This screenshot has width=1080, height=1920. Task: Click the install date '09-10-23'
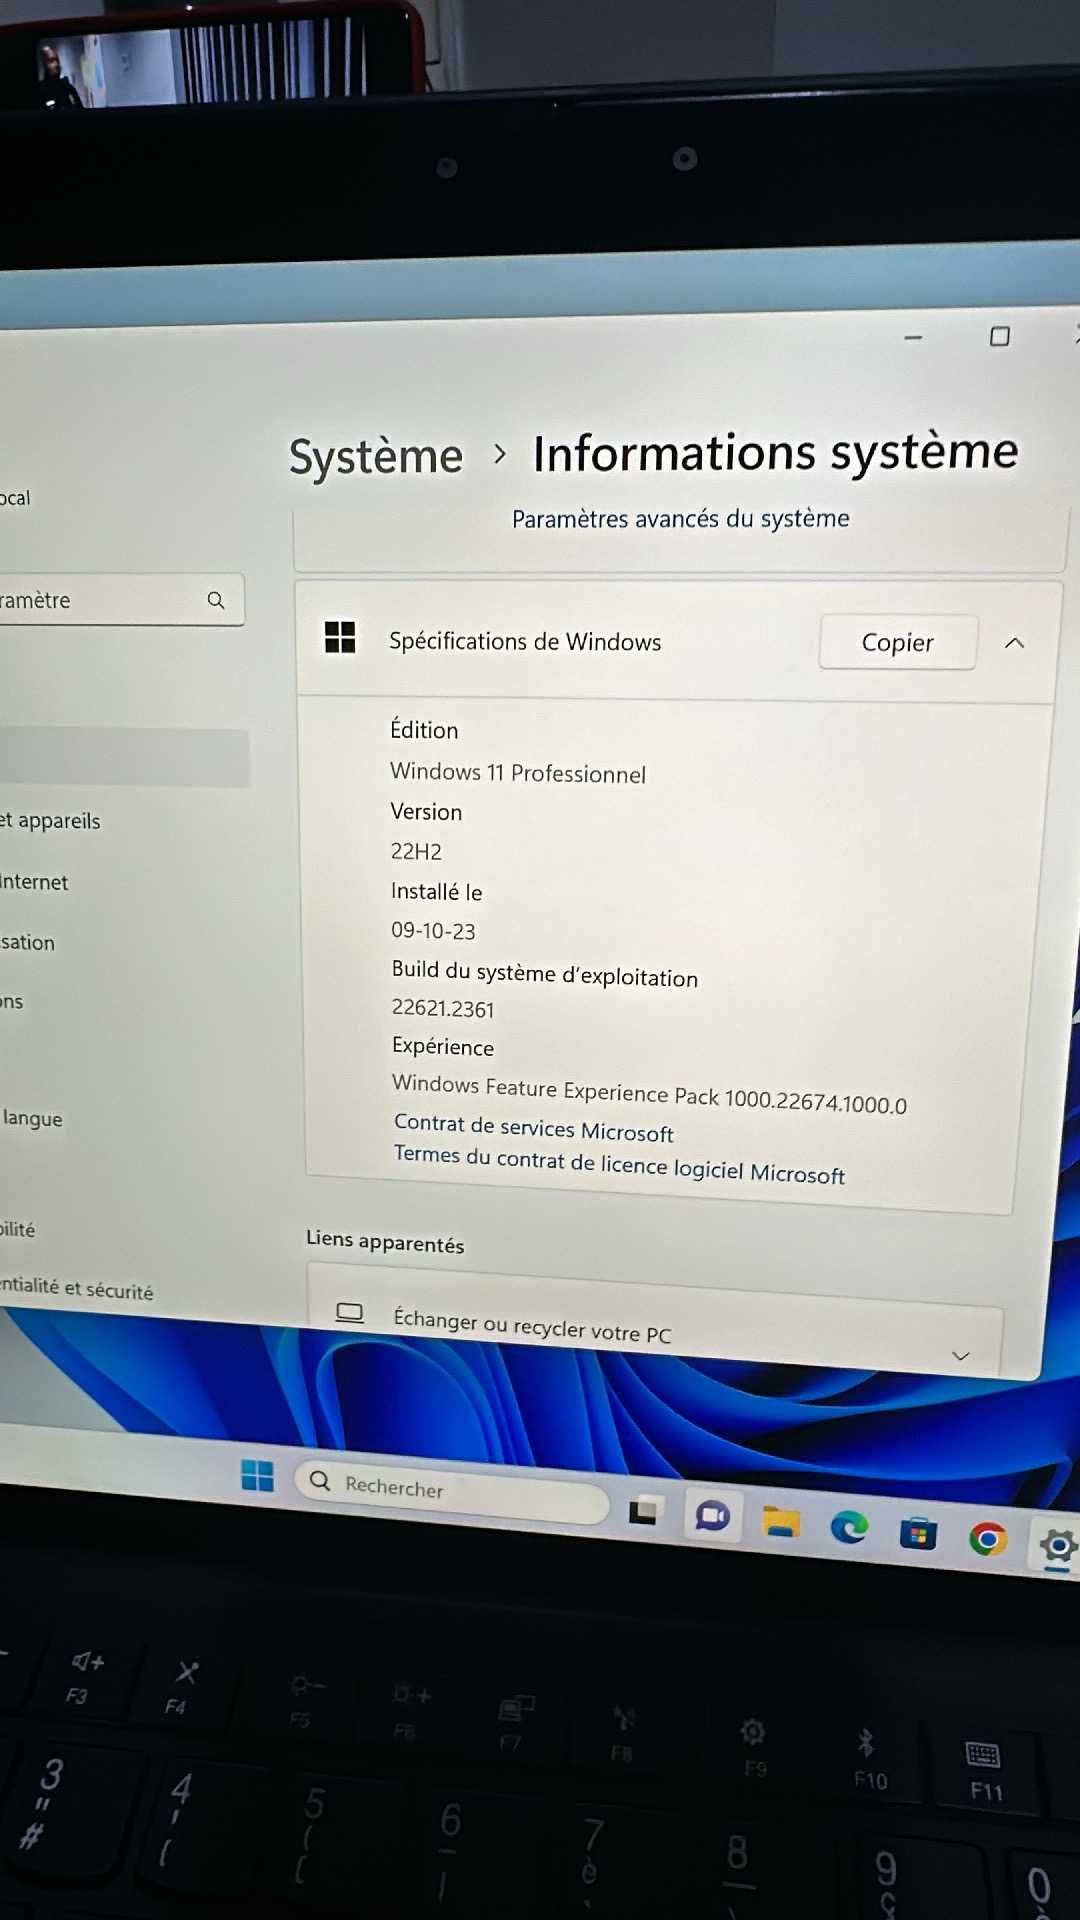point(433,930)
